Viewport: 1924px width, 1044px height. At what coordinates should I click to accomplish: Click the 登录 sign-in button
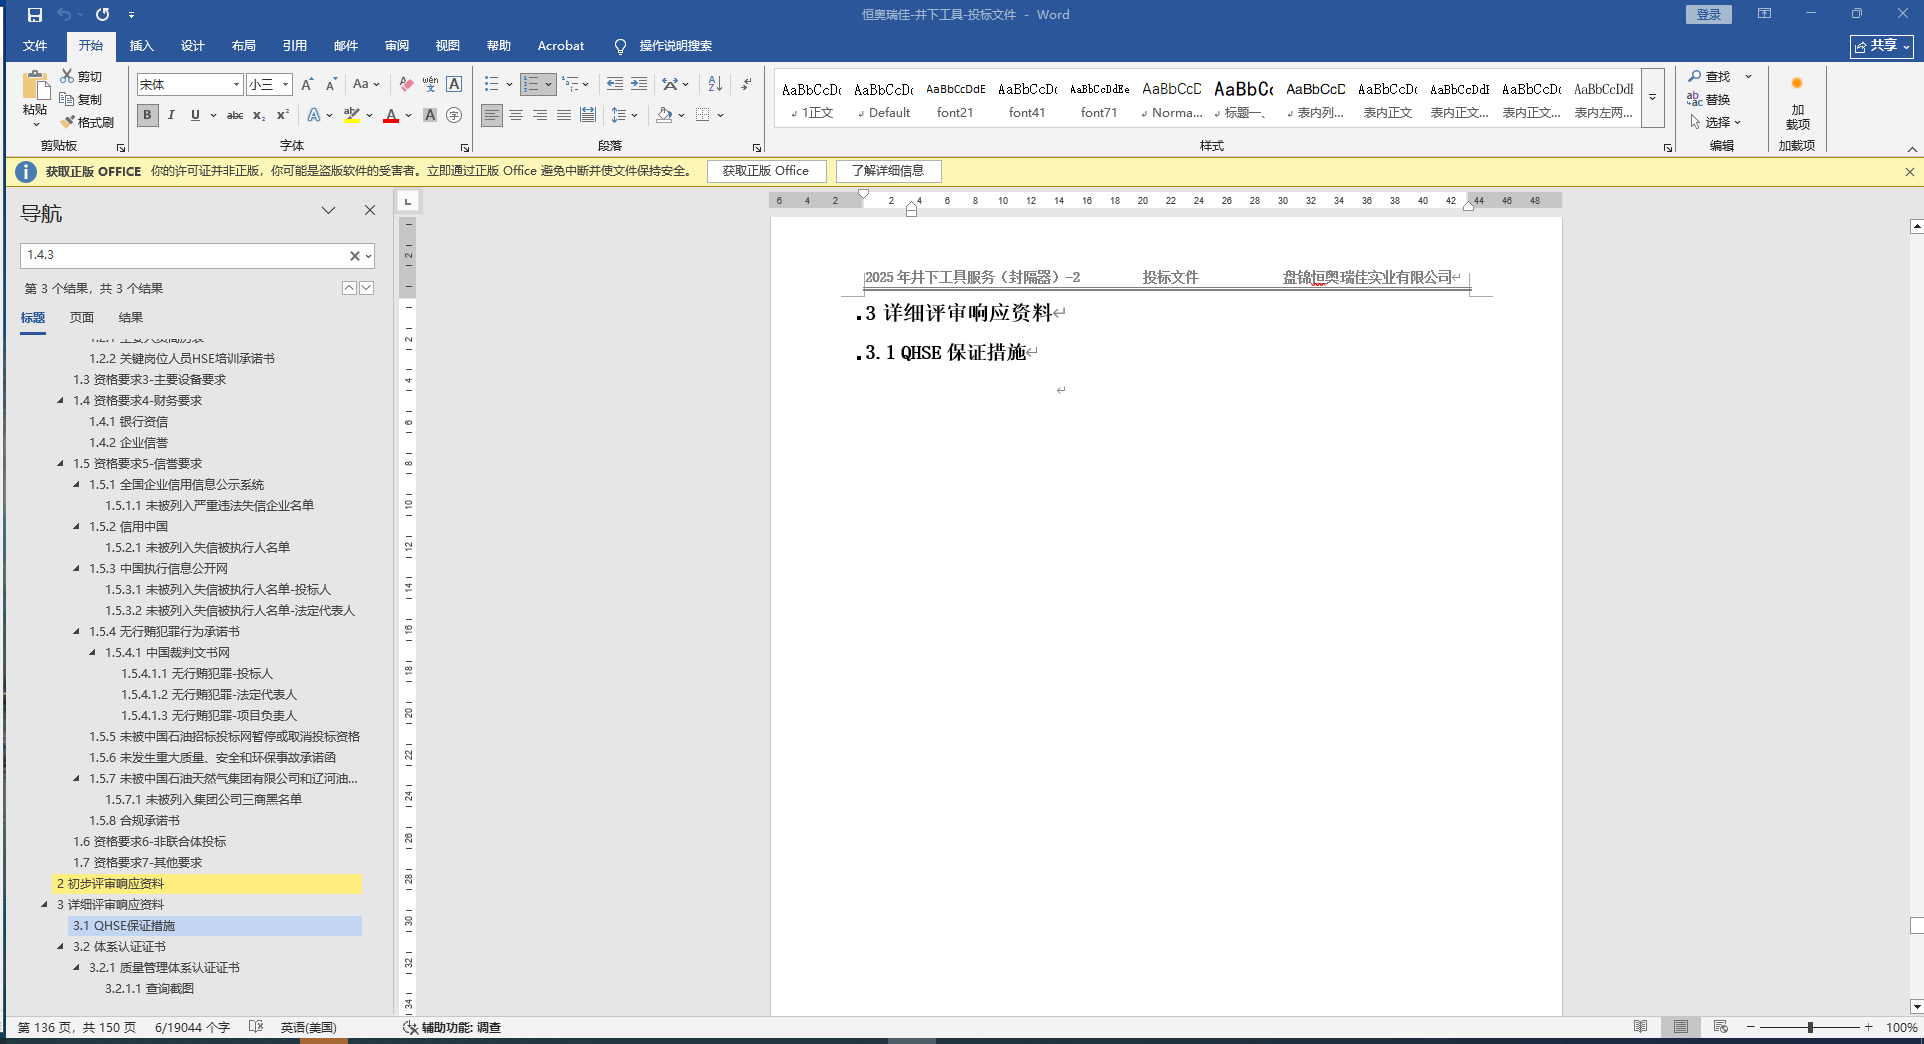[1709, 15]
